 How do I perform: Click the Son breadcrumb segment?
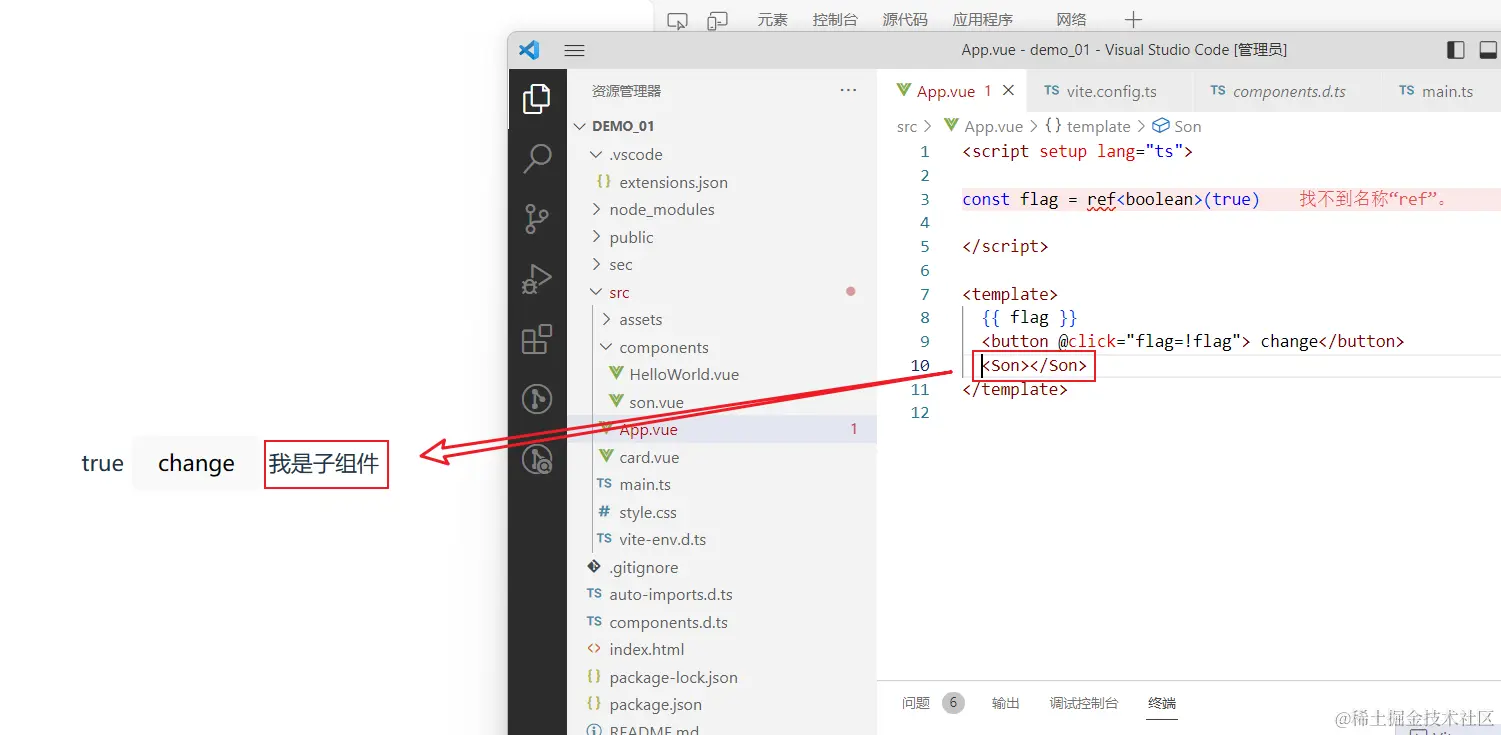click(x=1188, y=126)
